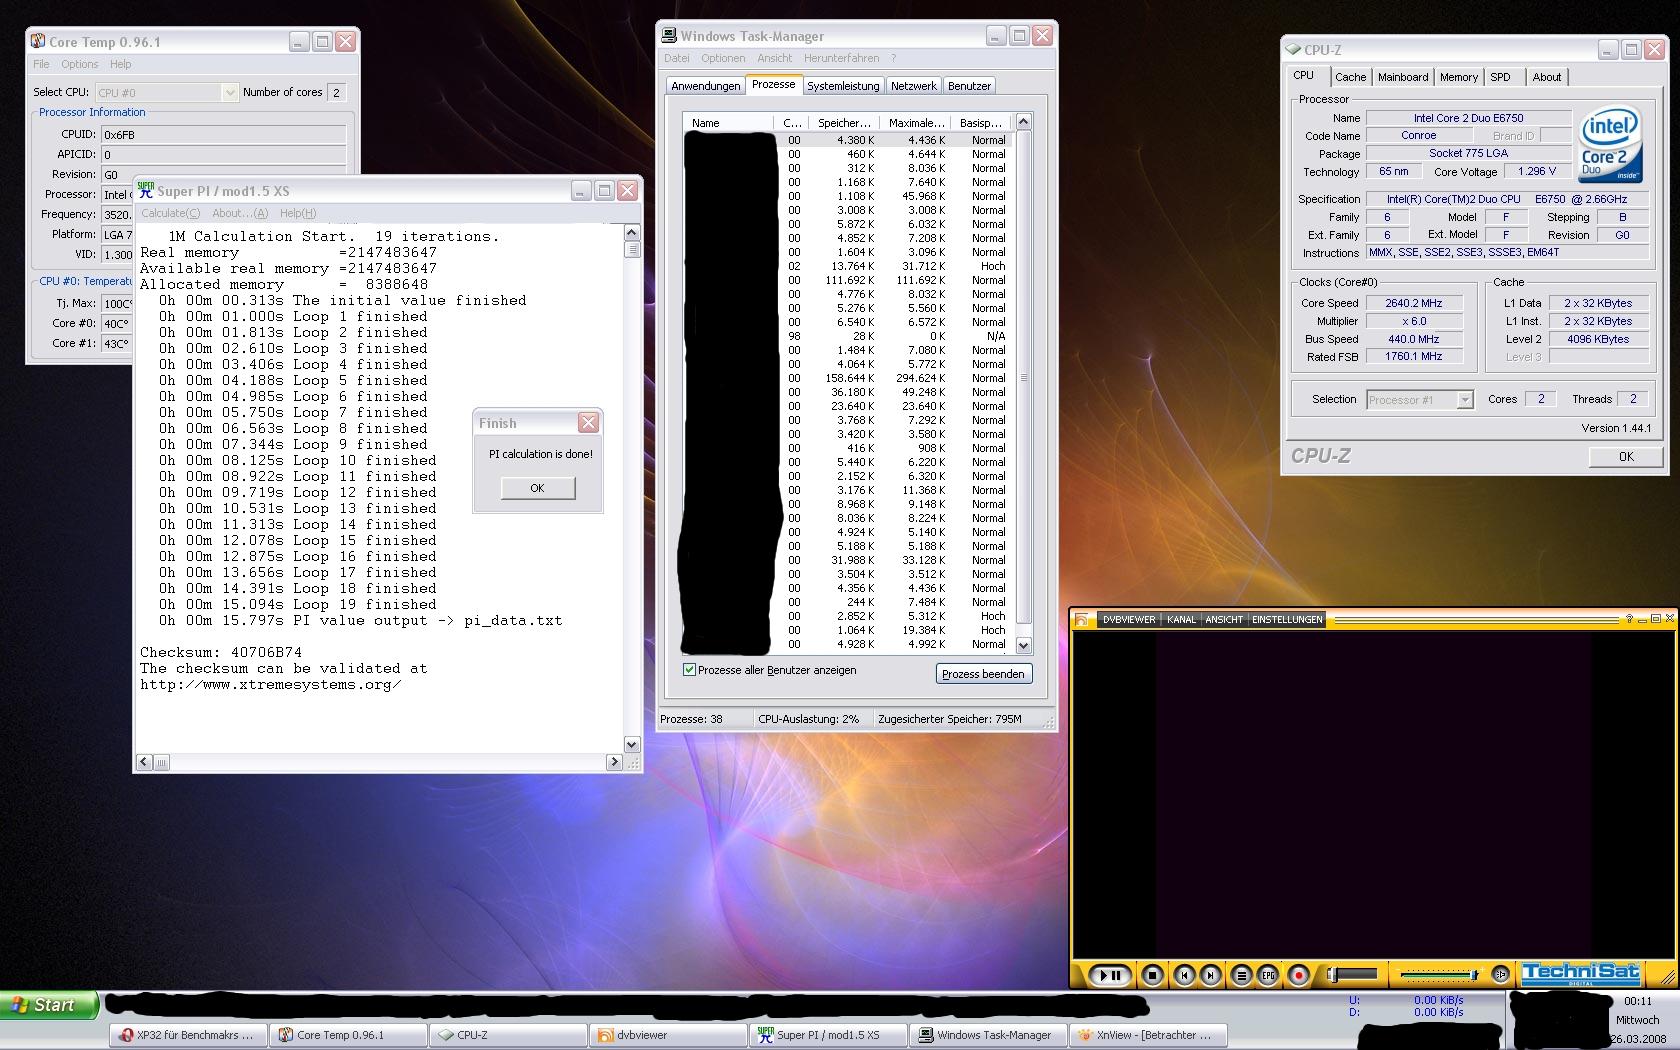Switch to dvbviewer in the taskbar
1680x1050 pixels.
tap(667, 1035)
